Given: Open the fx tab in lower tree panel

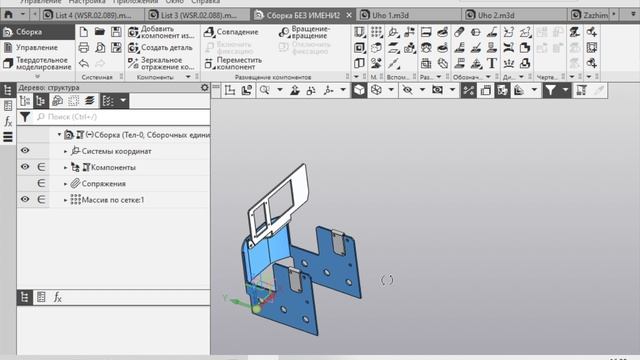Looking at the screenshot, I should (58, 298).
